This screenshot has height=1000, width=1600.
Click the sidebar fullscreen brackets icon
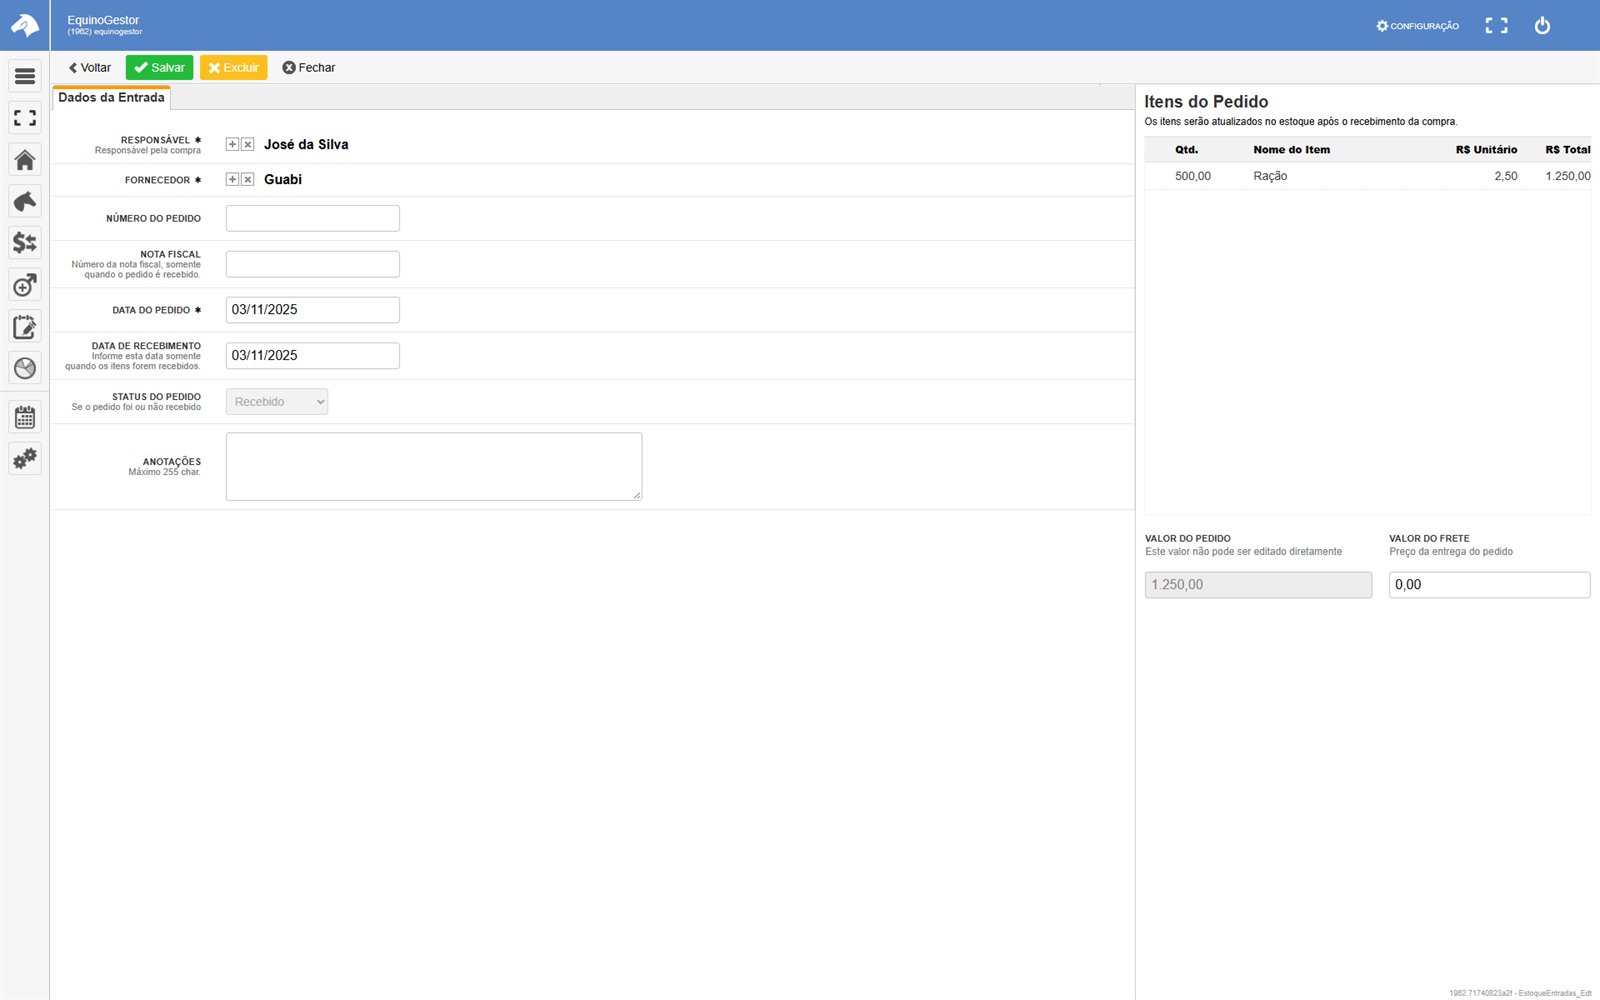25,118
